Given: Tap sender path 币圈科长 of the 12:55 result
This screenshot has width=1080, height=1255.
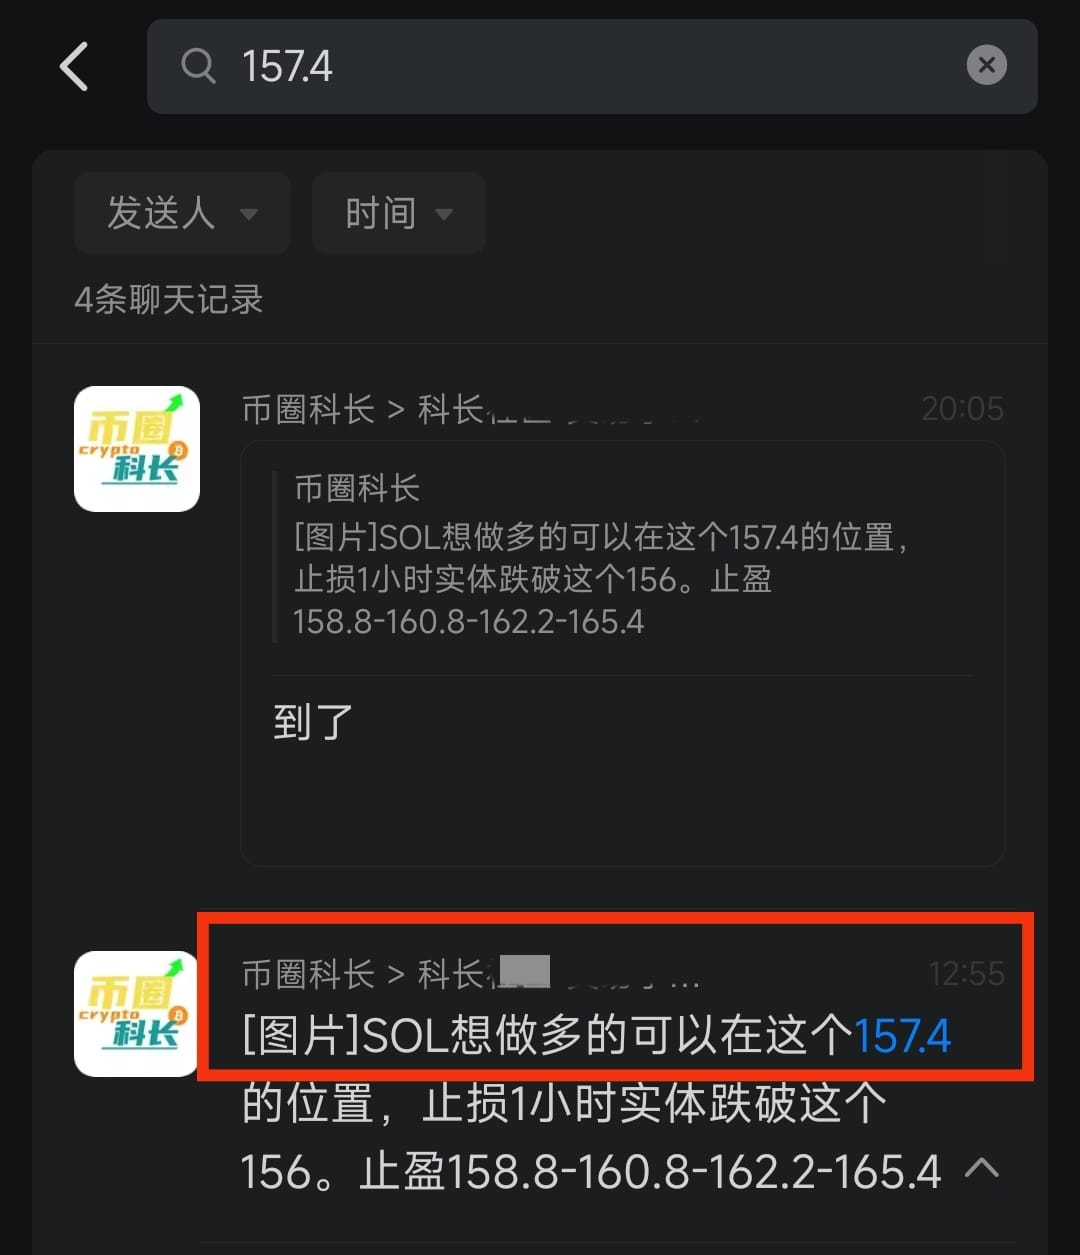Looking at the screenshot, I should pyautogui.click(x=309, y=974).
